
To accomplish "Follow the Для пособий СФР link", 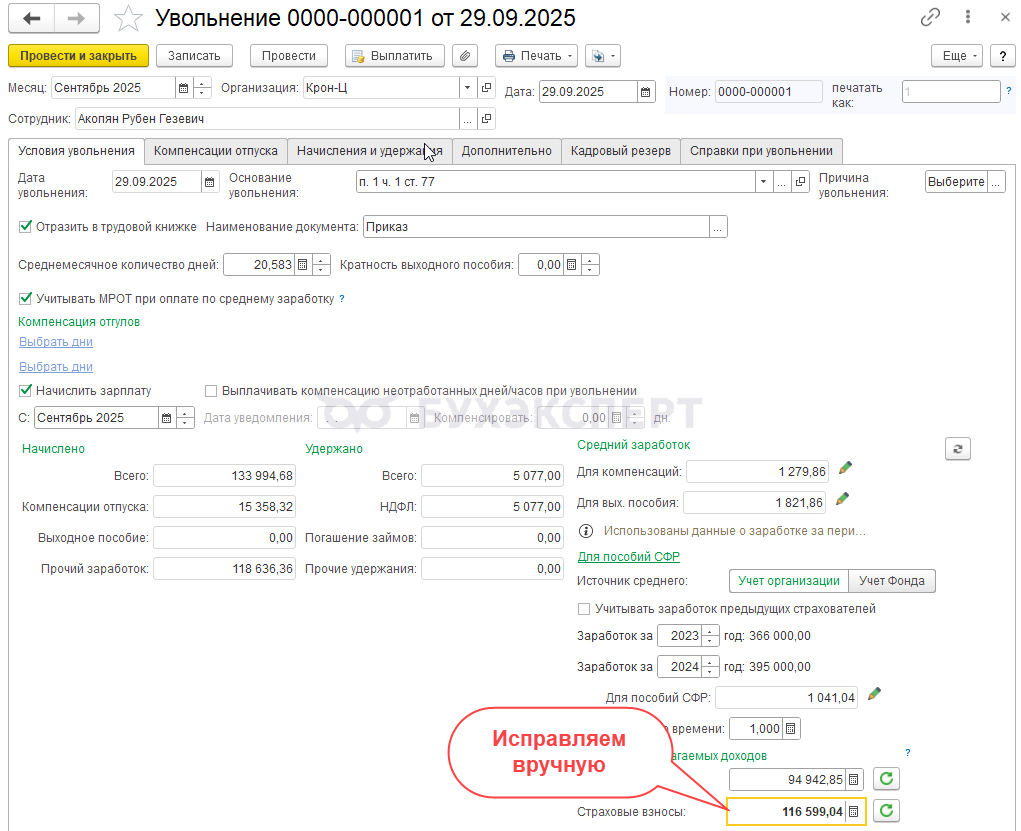I will tap(628, 556).
